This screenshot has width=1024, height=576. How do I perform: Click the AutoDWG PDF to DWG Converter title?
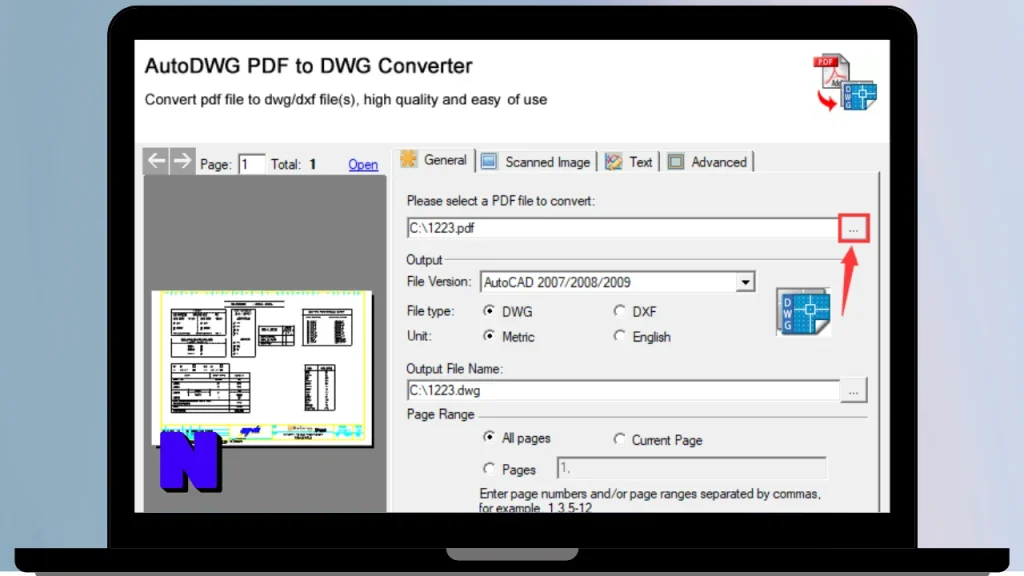(x=308, y=66)
